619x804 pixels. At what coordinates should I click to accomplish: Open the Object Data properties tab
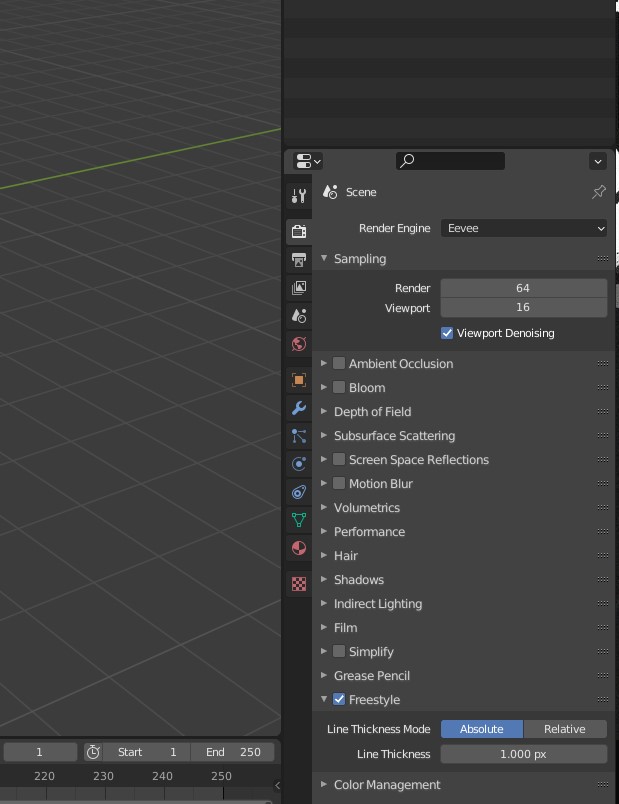click(299, 520)
